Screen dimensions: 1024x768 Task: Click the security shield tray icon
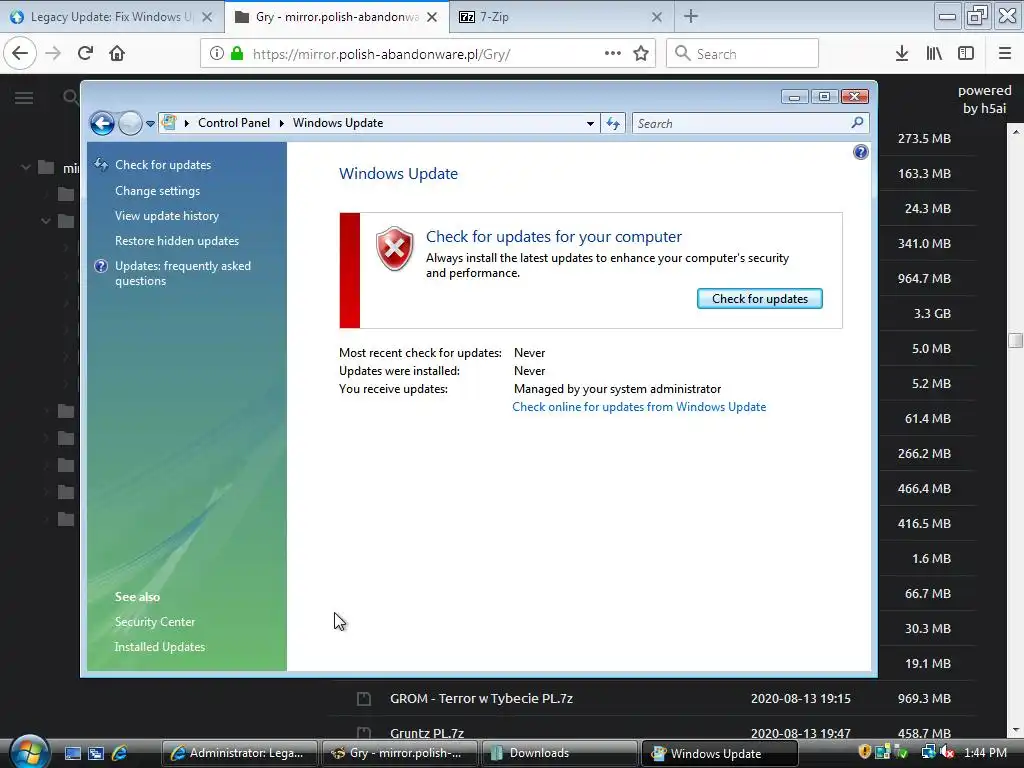865,752
